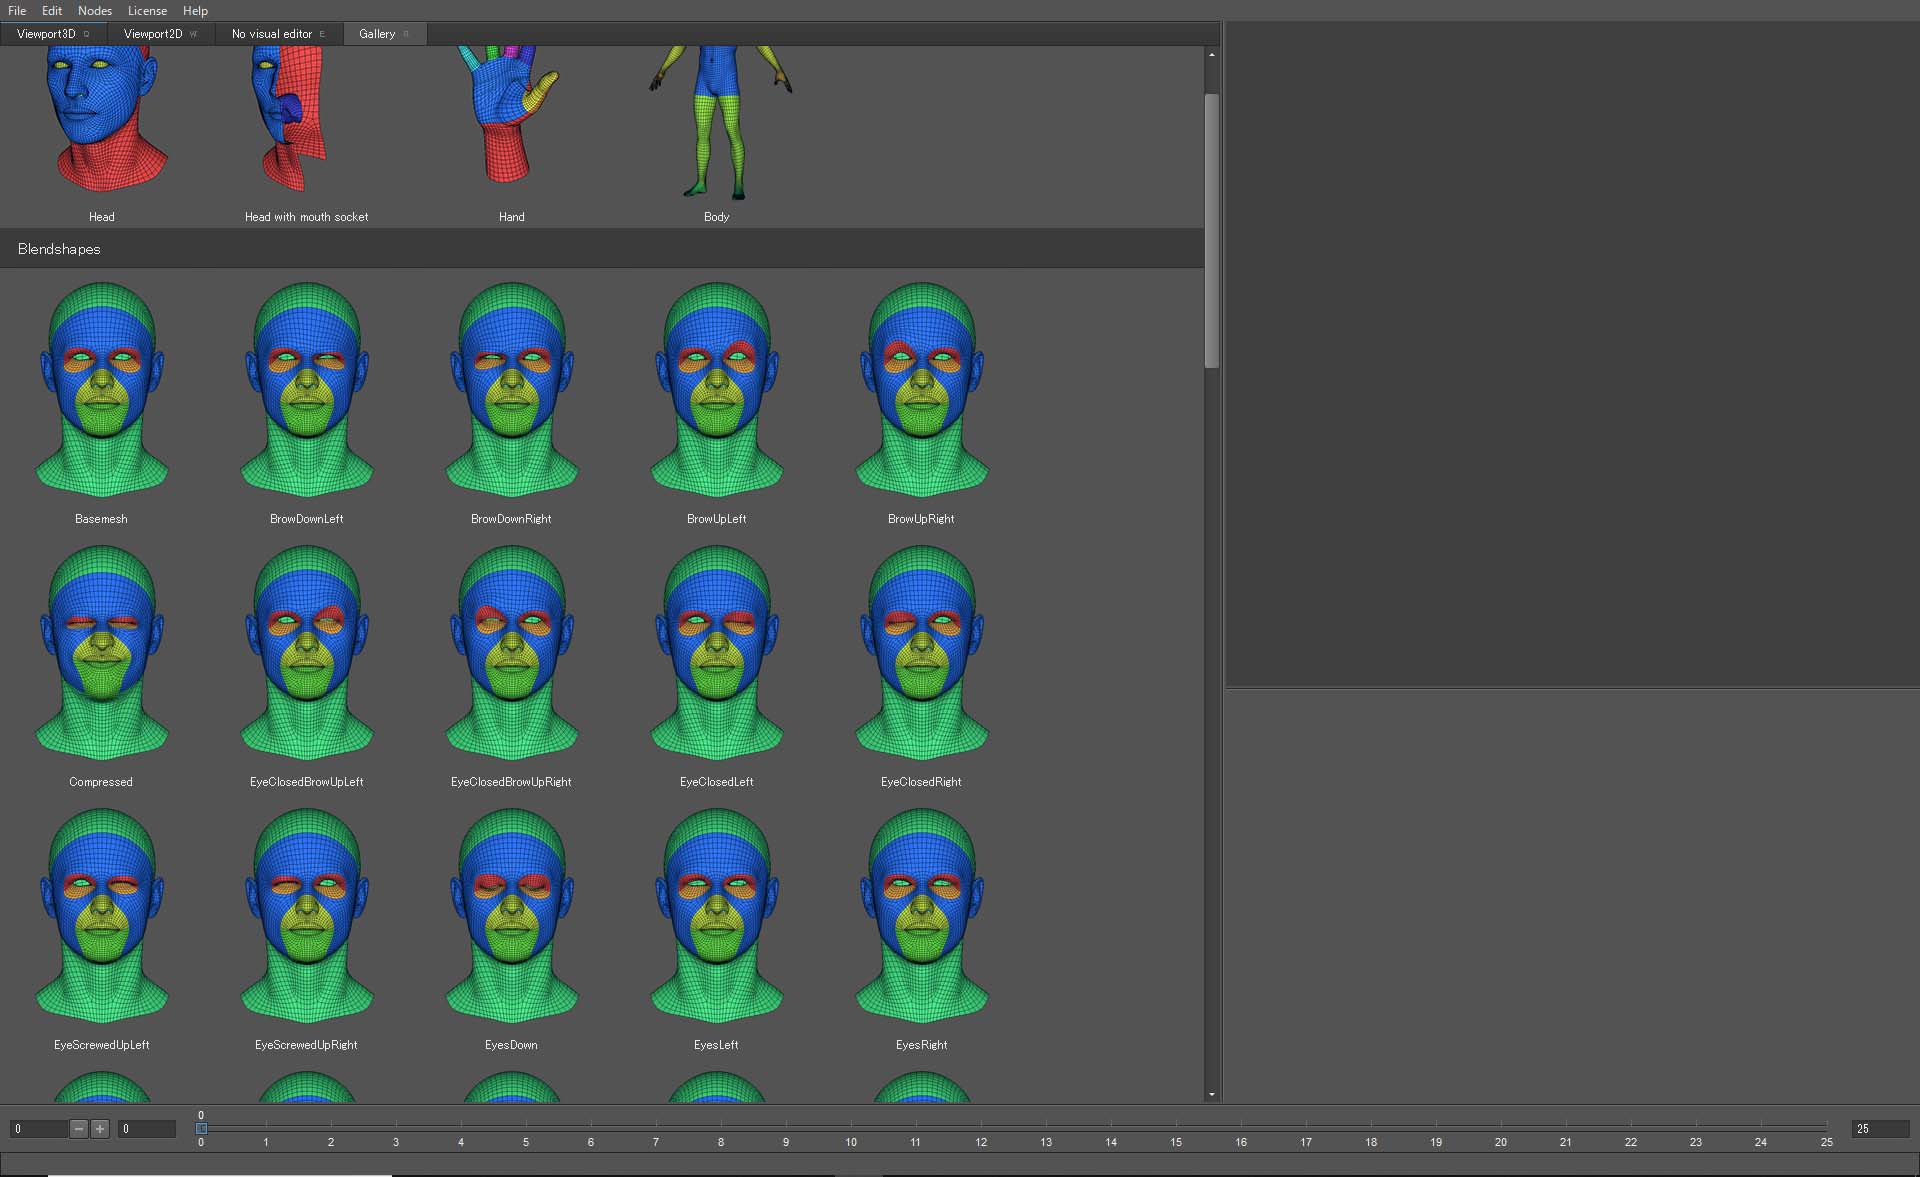Select the EyeScrewedUpRight blendshape thumbnail
This screenshot has height=1177, width=1920.
(x=307, y=915)
